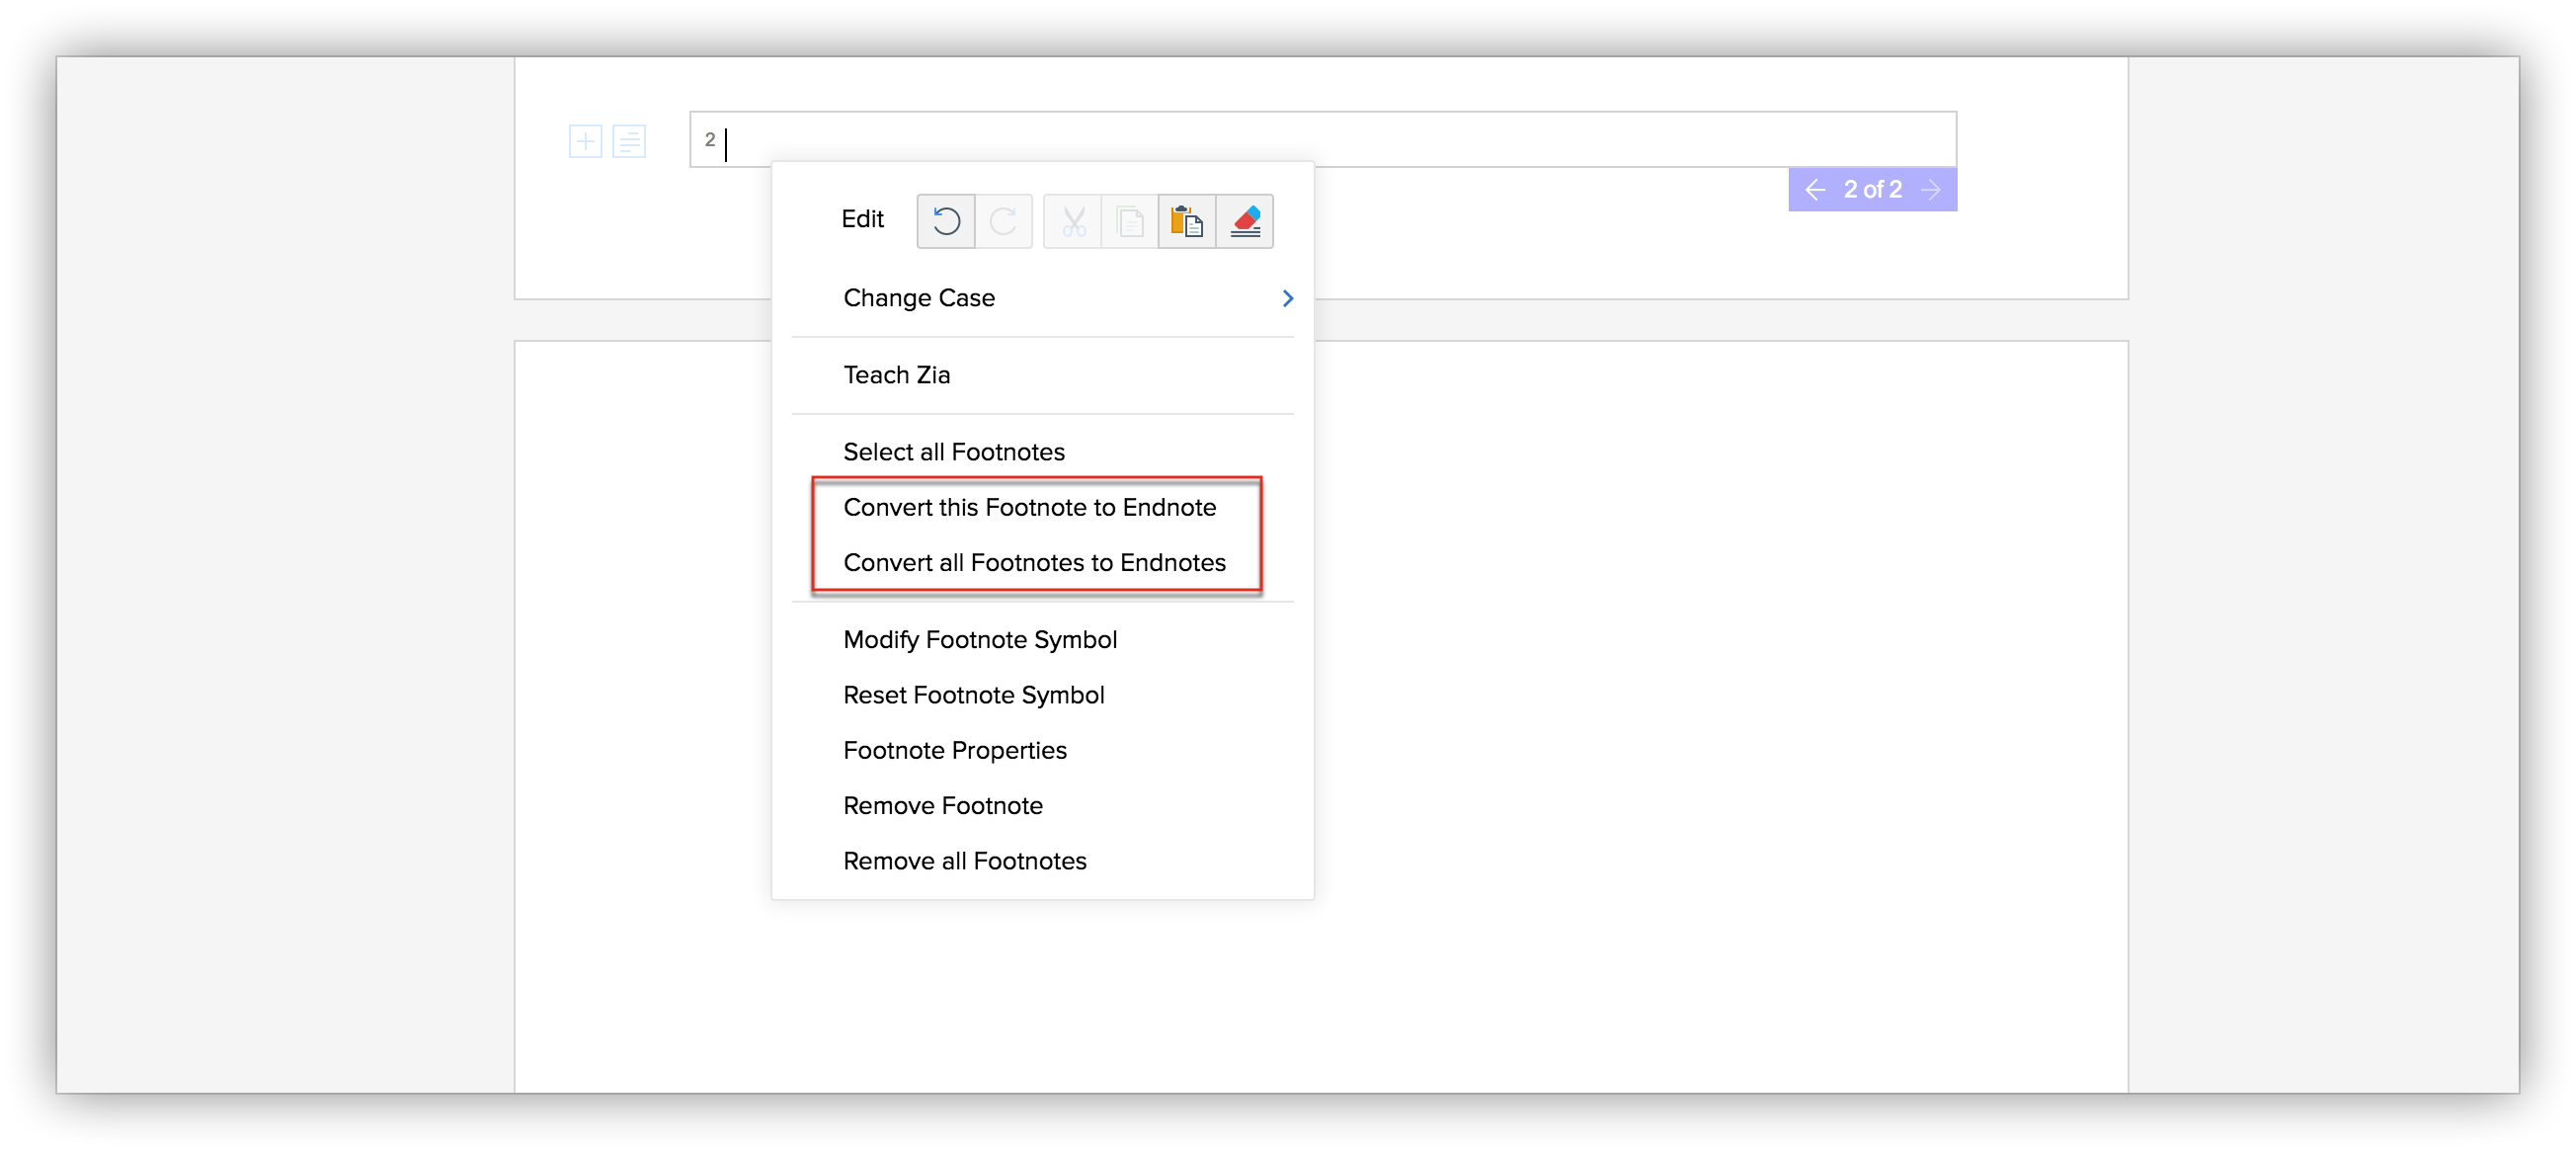Open Modify Footnote Symbol option
This screenshot has height=1150, width=2576.
979,639
